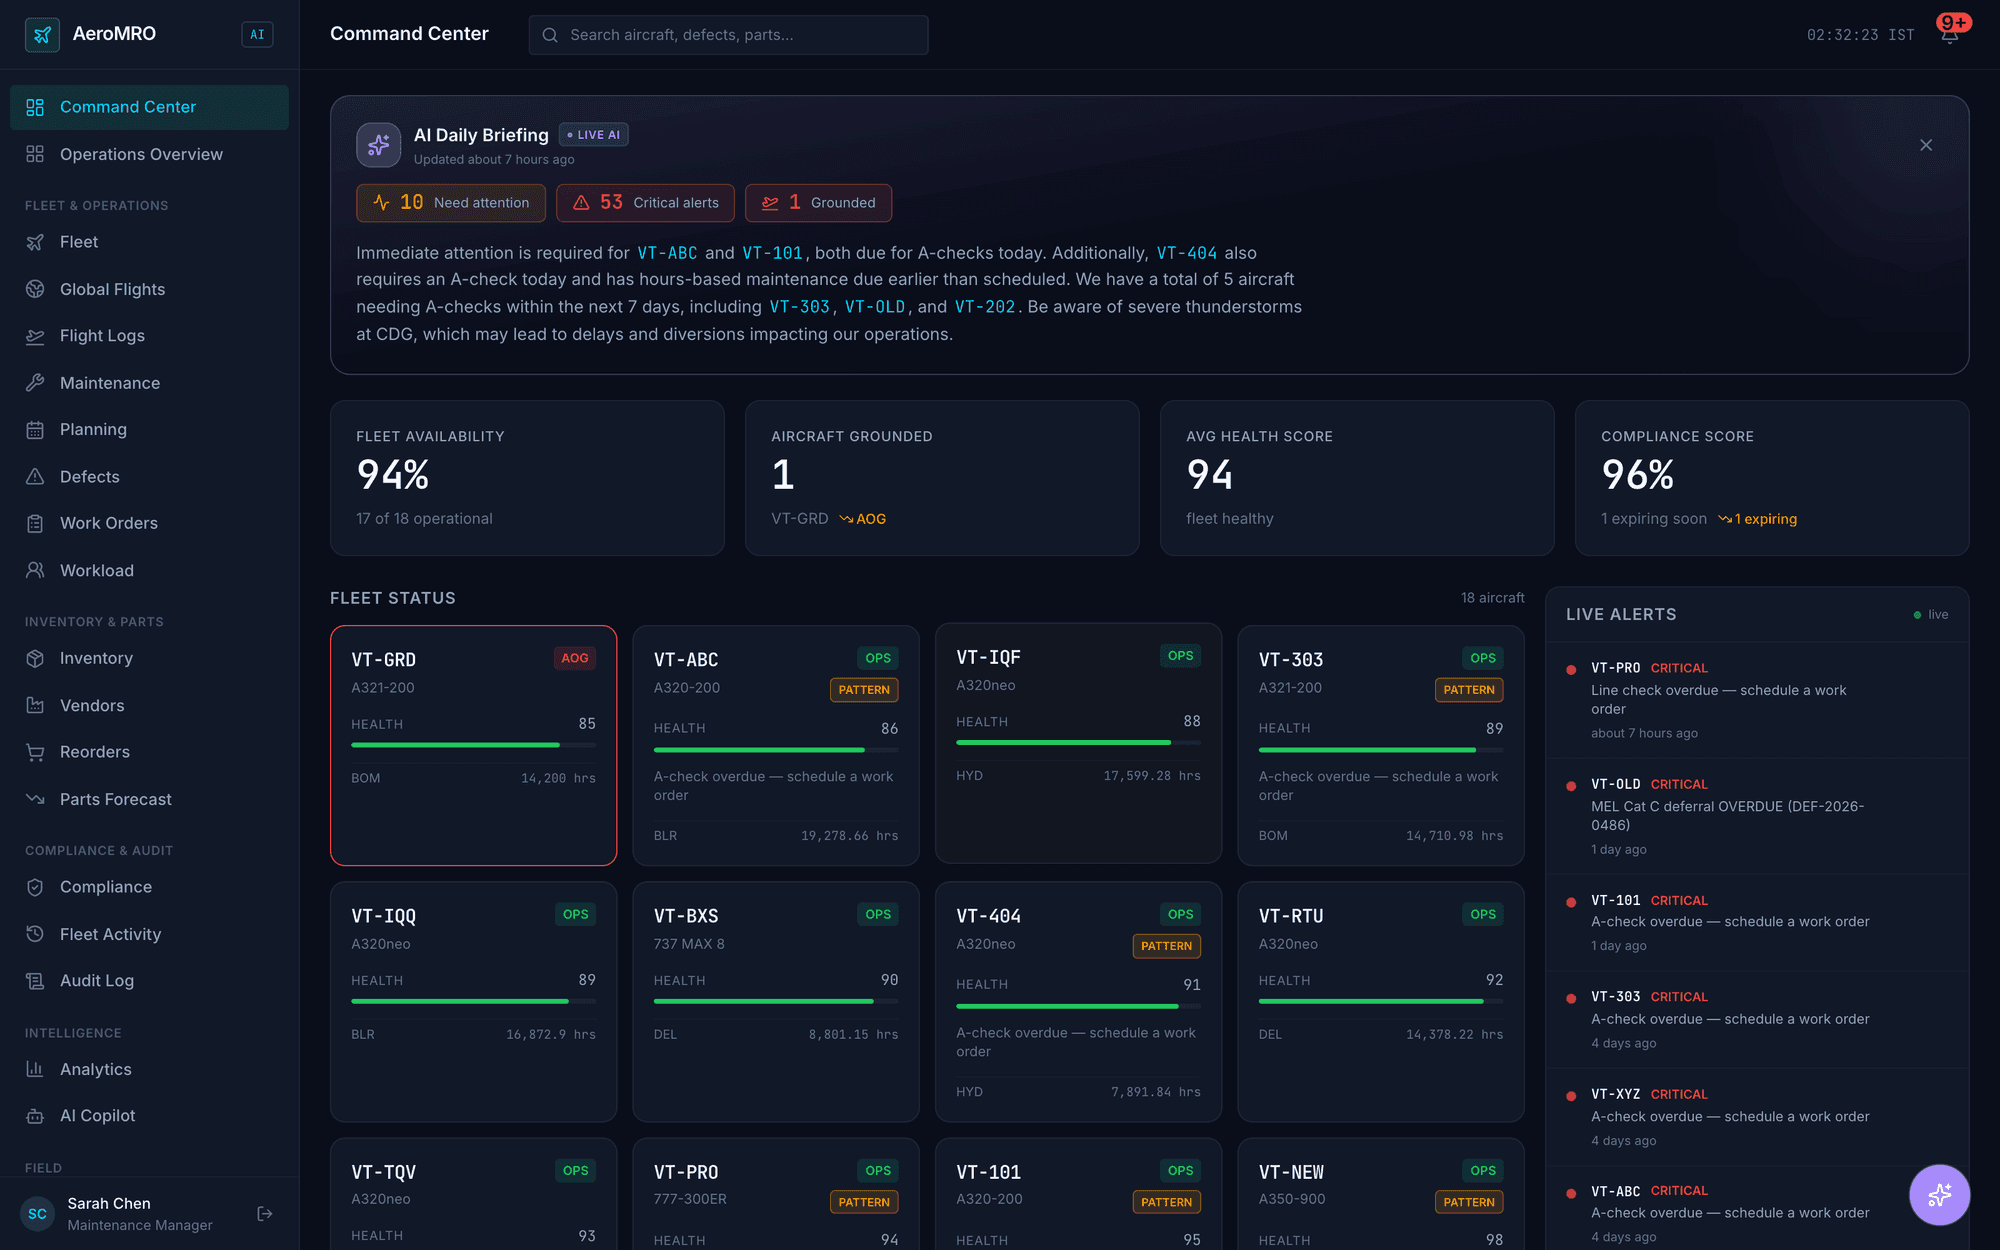Screen dimensions: 2000x1250
Task: Click the Audit Log scroll icon
Action: 35,981
